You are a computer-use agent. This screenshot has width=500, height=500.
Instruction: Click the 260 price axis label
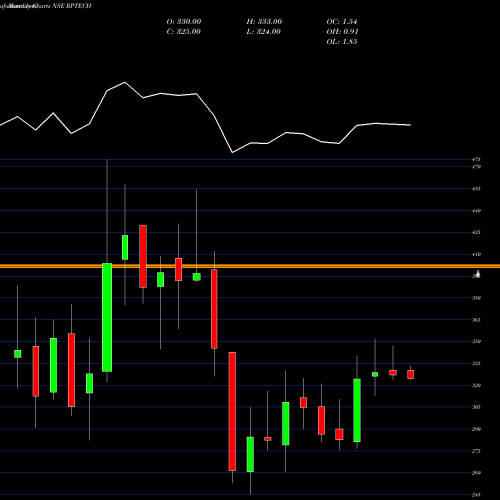pyautogui.click(x=476, y=473)
